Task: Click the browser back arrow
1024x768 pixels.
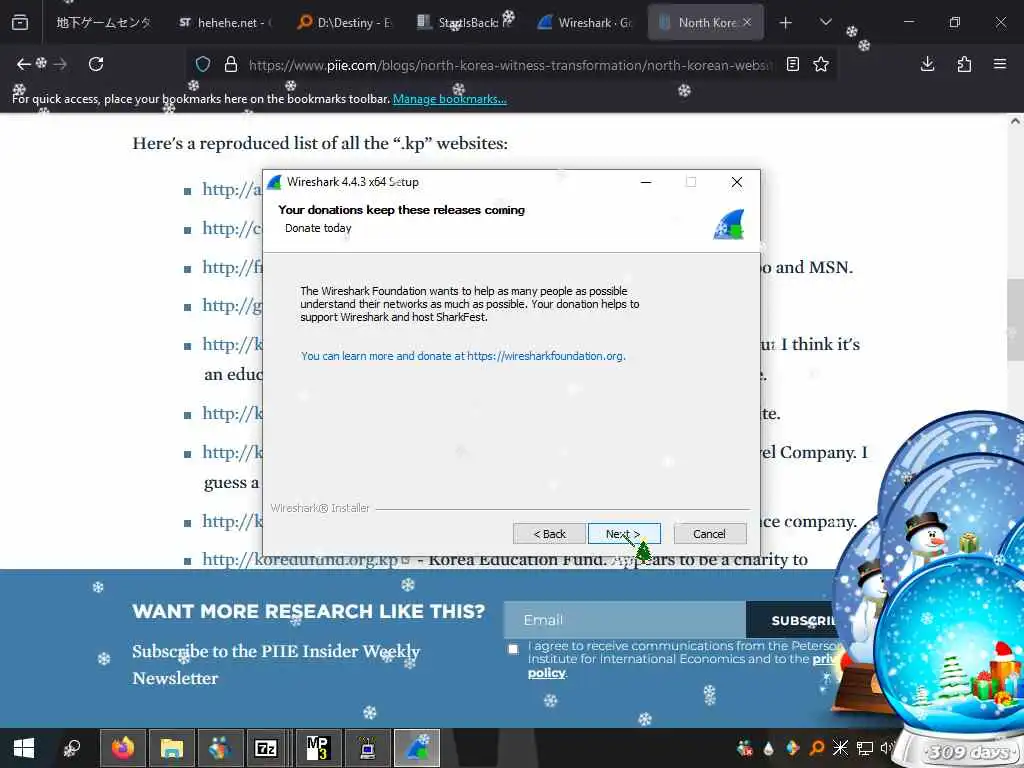Action: point(24,64)
